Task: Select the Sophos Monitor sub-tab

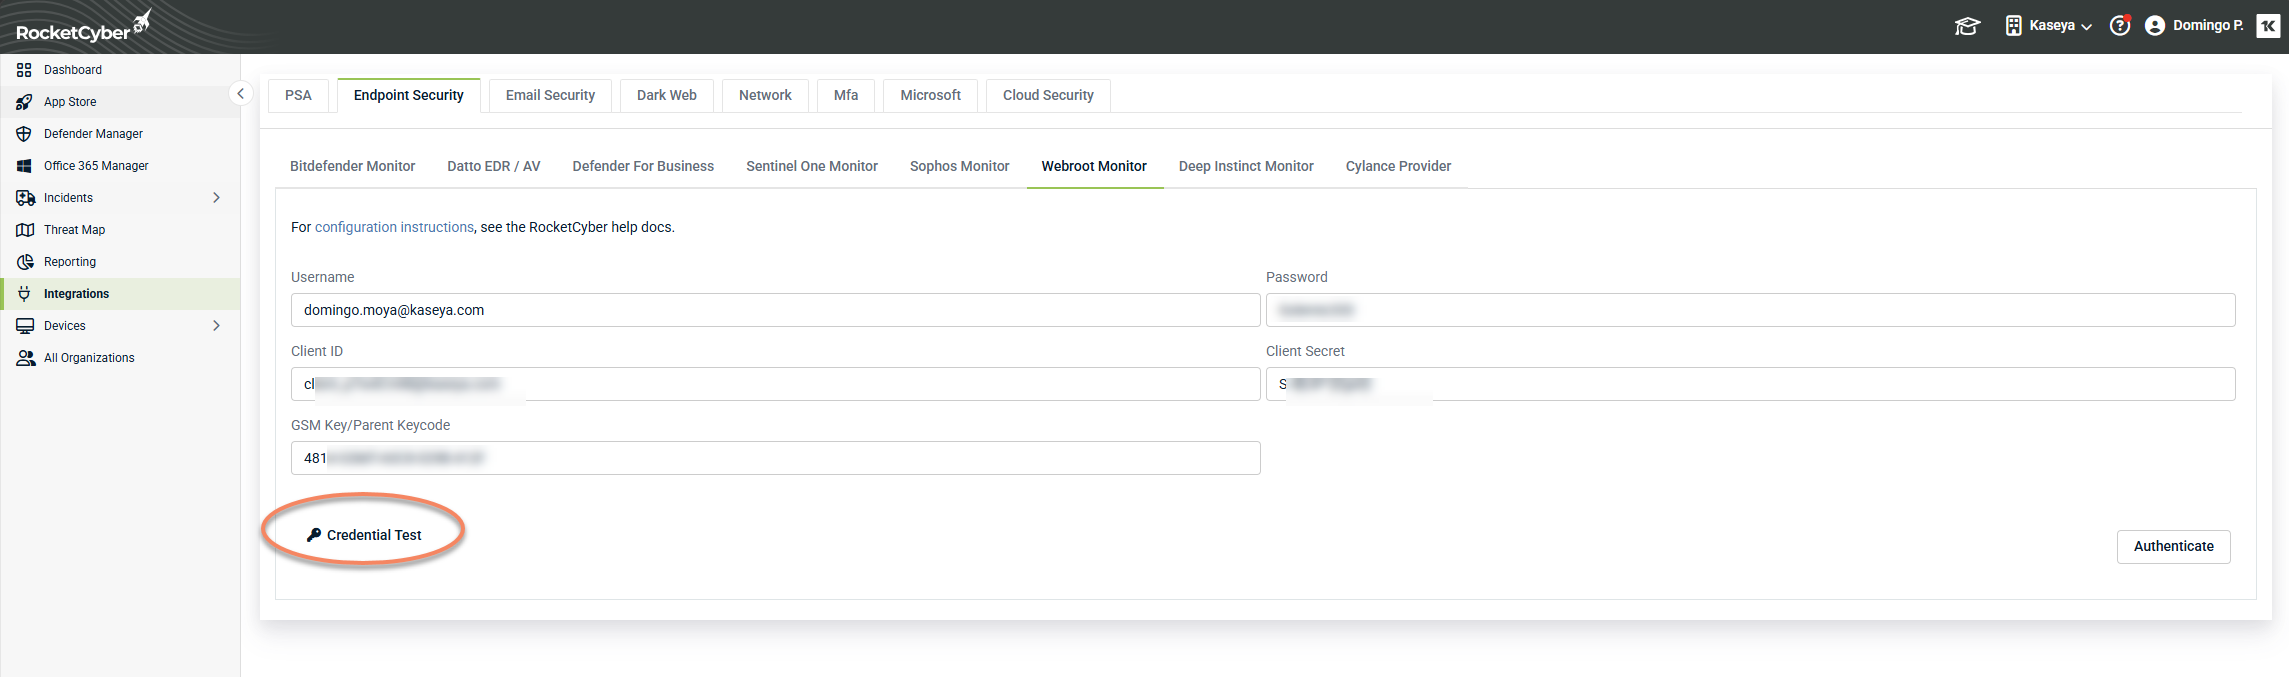Action: coord(959,166)
